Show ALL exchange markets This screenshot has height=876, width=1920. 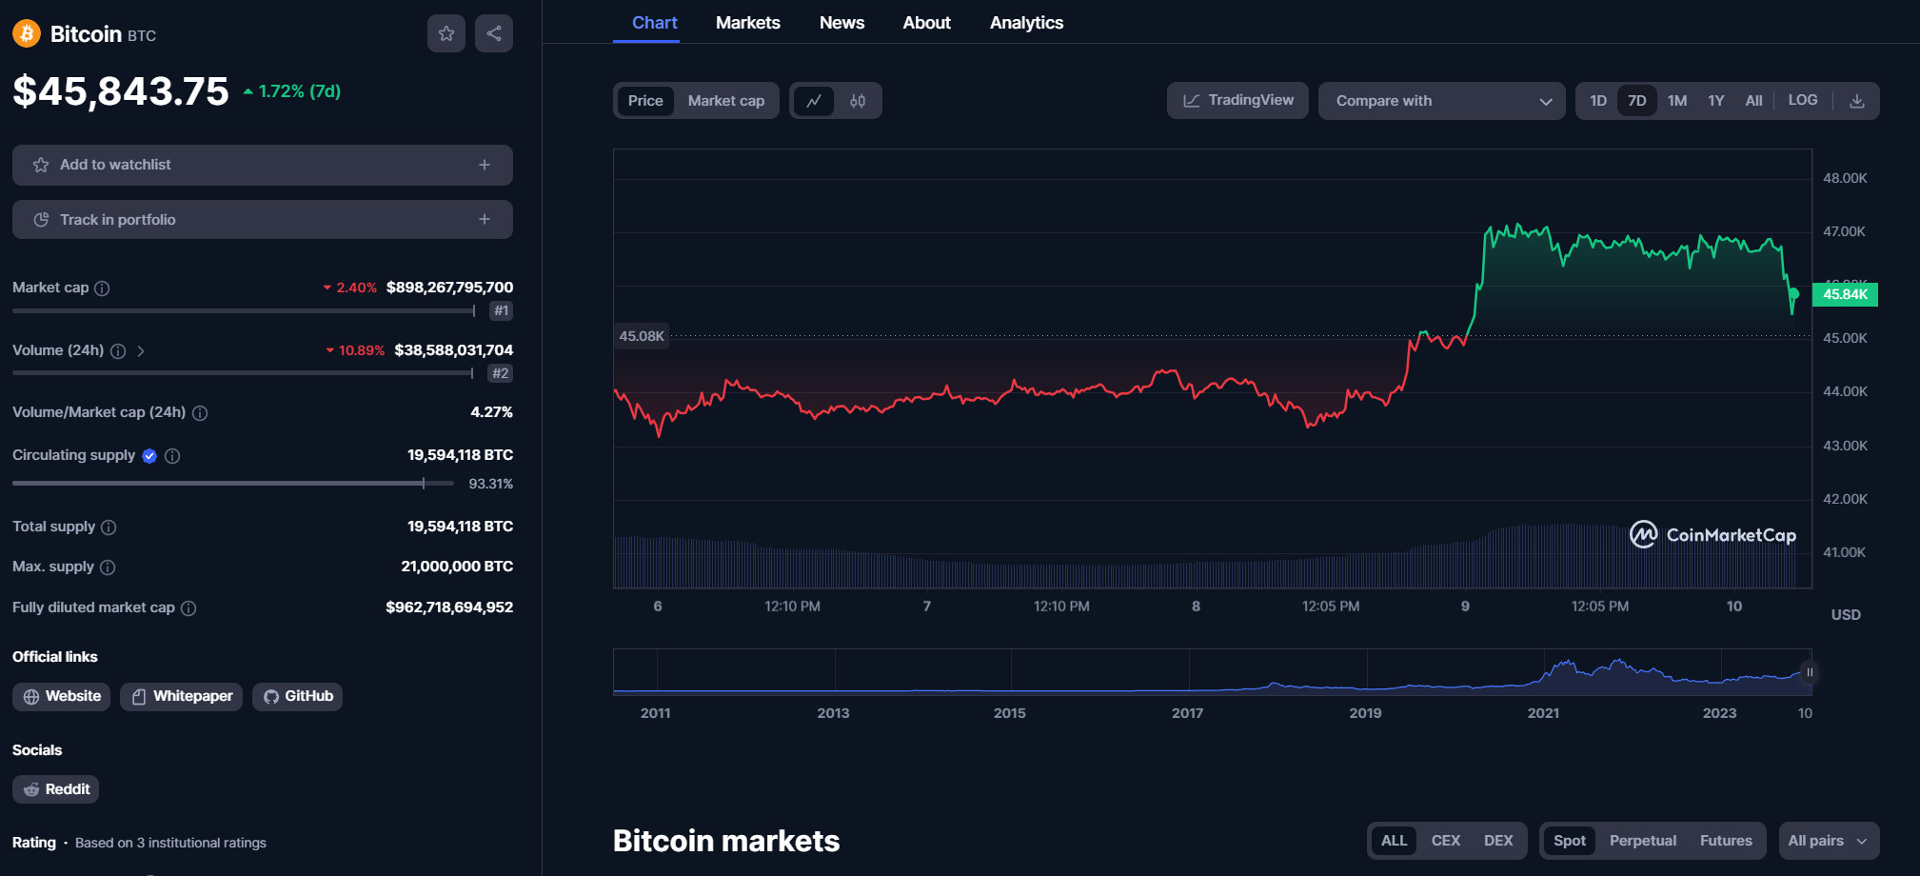[1394, 841]
